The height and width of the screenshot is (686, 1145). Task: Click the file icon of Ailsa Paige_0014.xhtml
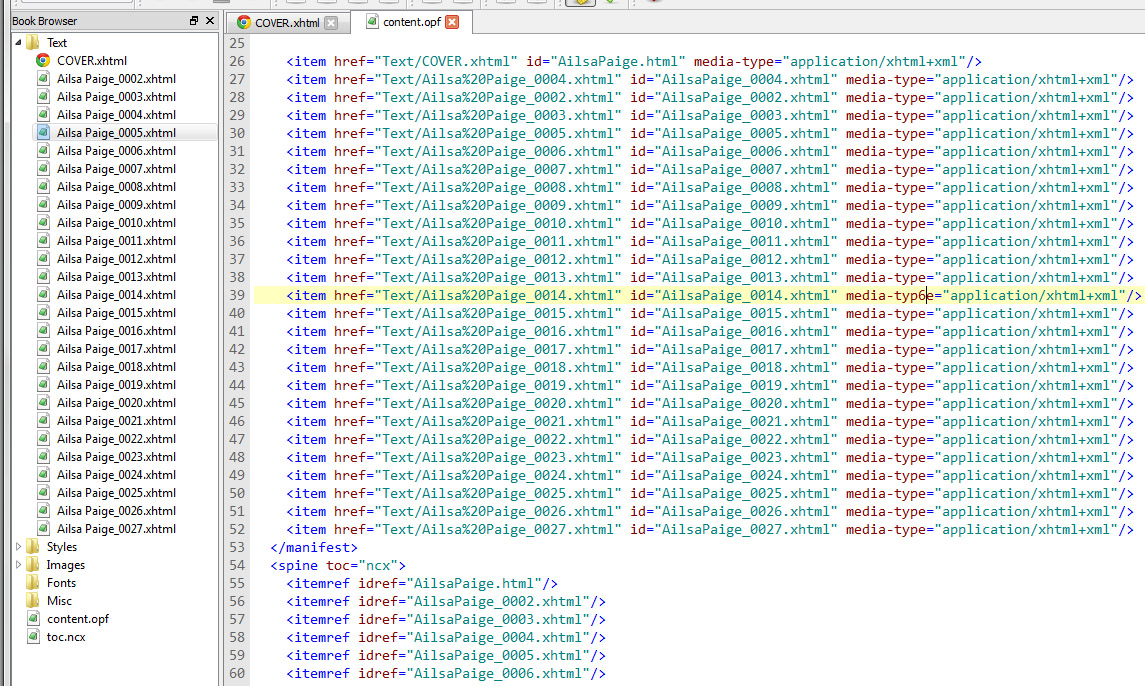click(x=43, y=294)
